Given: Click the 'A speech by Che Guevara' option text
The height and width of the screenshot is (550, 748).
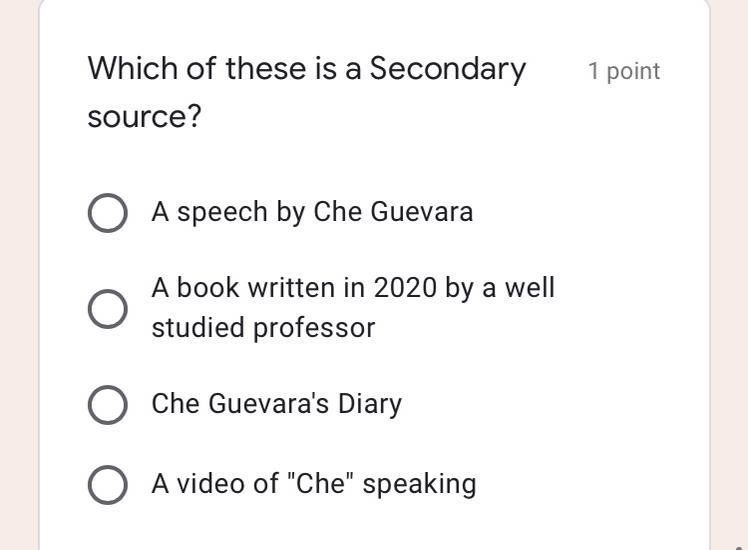Looking at the screenshot, I should click(x=312, y=212).
